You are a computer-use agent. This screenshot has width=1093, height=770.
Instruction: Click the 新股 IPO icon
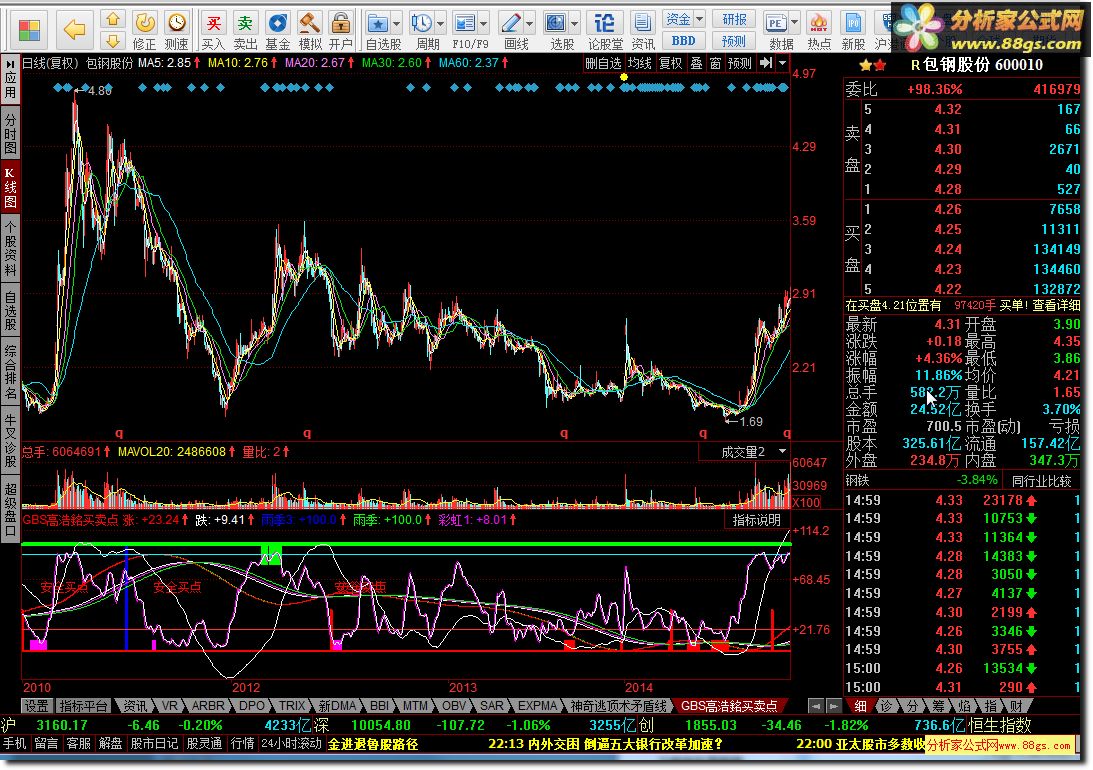[853, 23]
